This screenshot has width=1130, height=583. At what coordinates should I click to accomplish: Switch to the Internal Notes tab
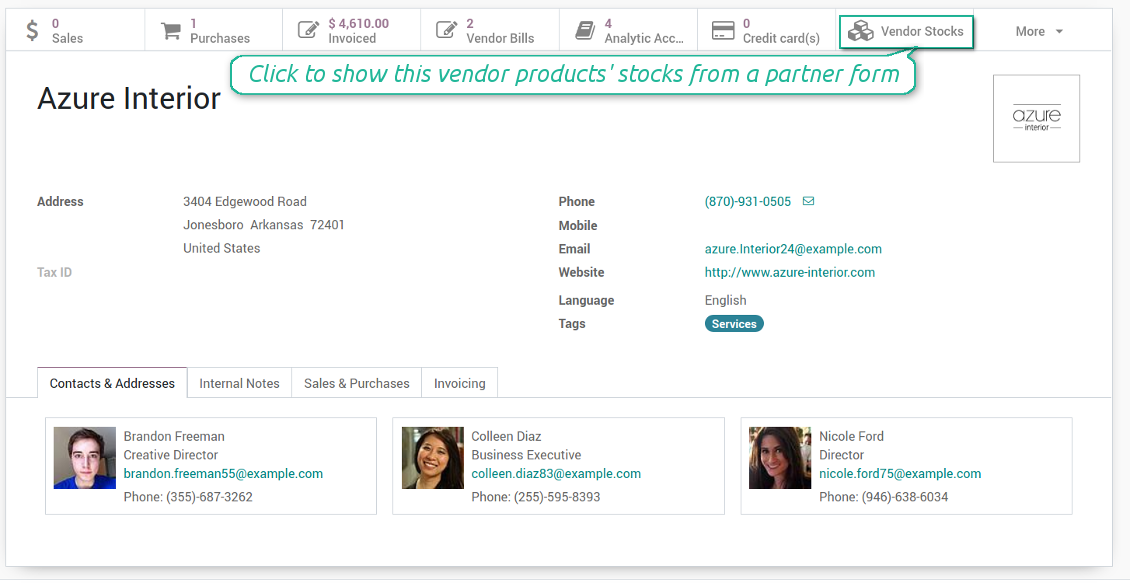pyautogui.click(x=239, y=383)
